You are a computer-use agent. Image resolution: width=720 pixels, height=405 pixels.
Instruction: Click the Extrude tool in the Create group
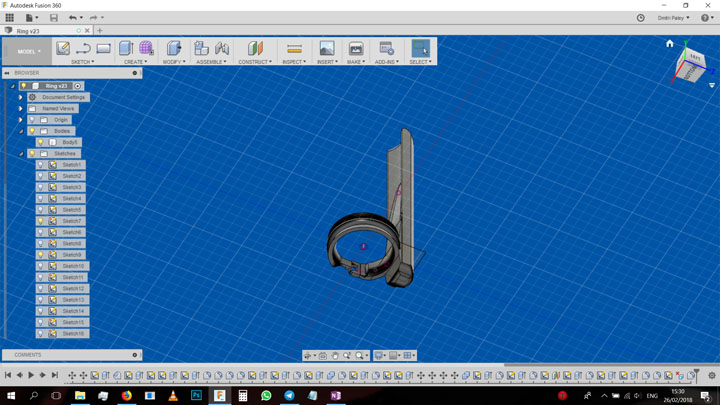click(126, 48)
